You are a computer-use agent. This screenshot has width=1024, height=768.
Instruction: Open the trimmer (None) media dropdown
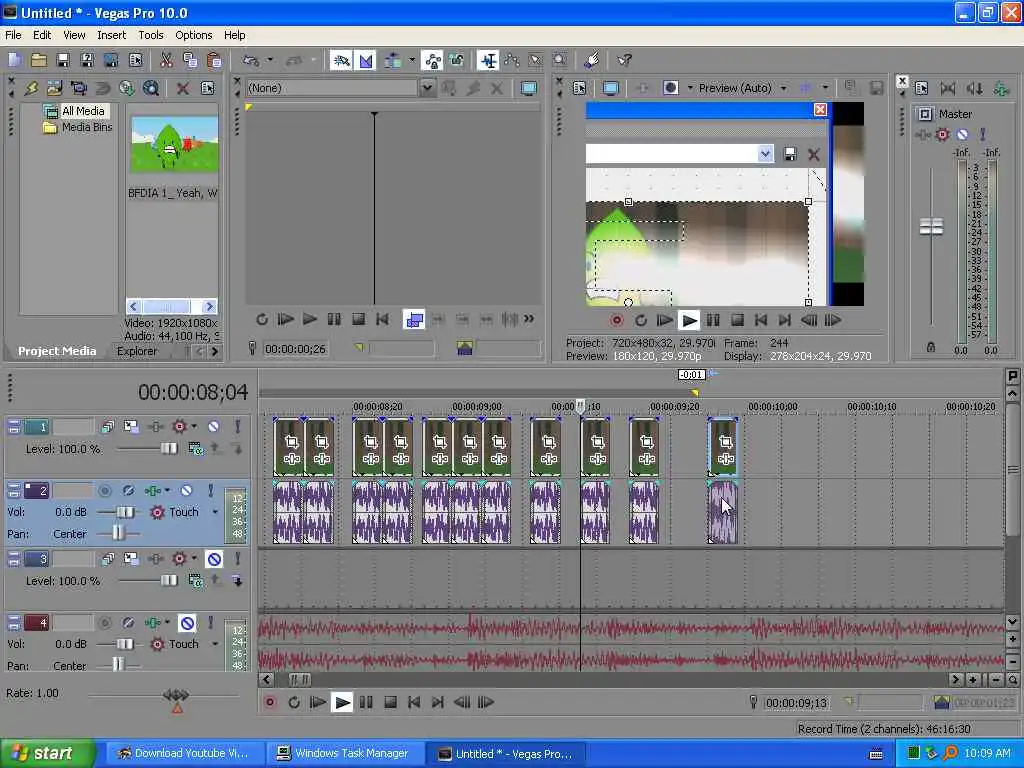[427, 88]
